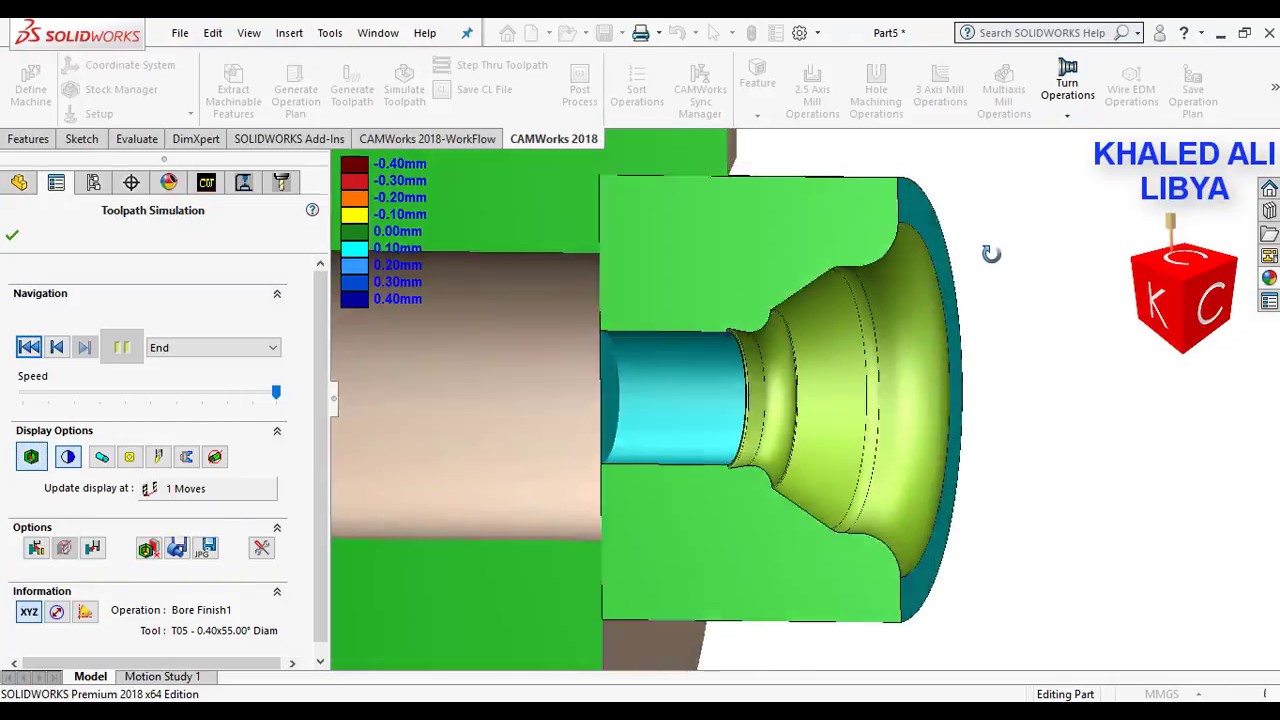This screenshot has height=720, width=1280.
Task: Open the Tools menu
Action: coord(330,33)
